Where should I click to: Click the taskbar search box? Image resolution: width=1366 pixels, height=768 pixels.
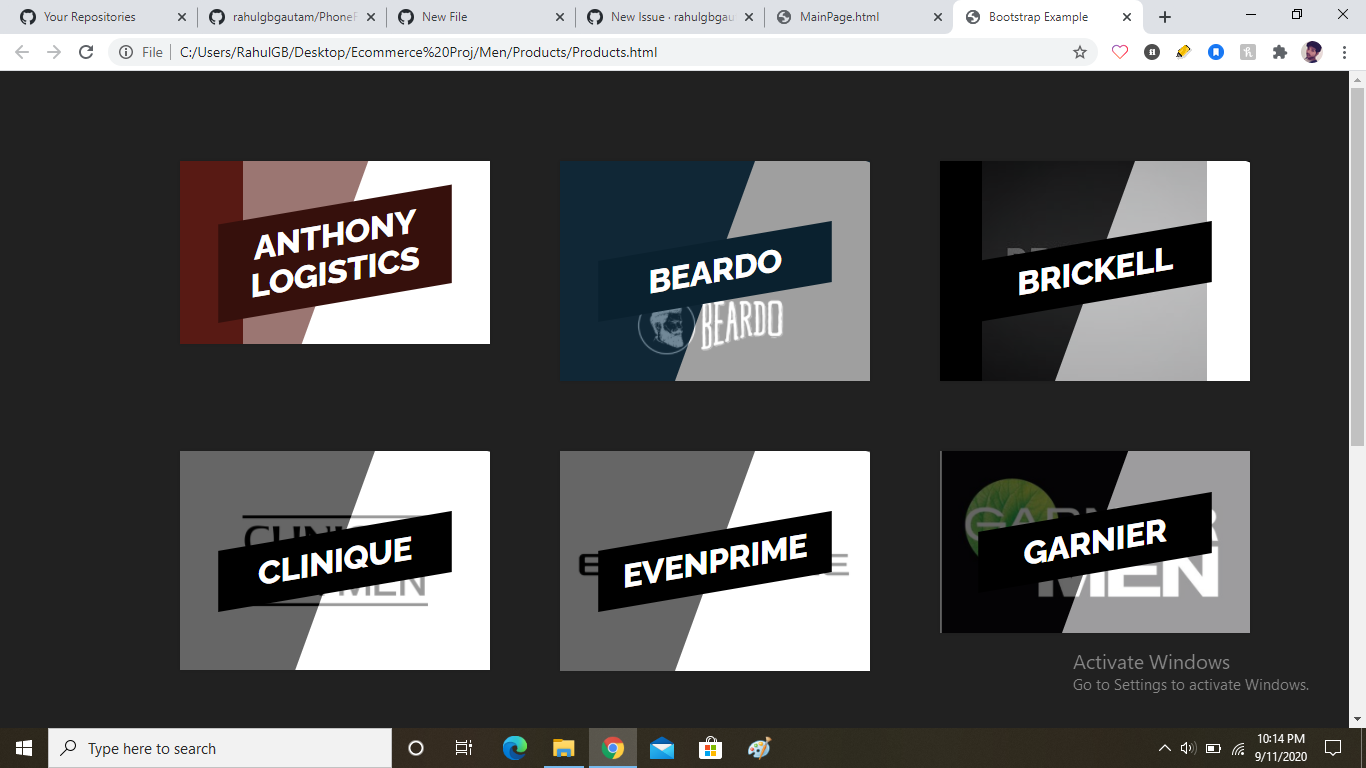pyautogui.click(x=220, y=748)
